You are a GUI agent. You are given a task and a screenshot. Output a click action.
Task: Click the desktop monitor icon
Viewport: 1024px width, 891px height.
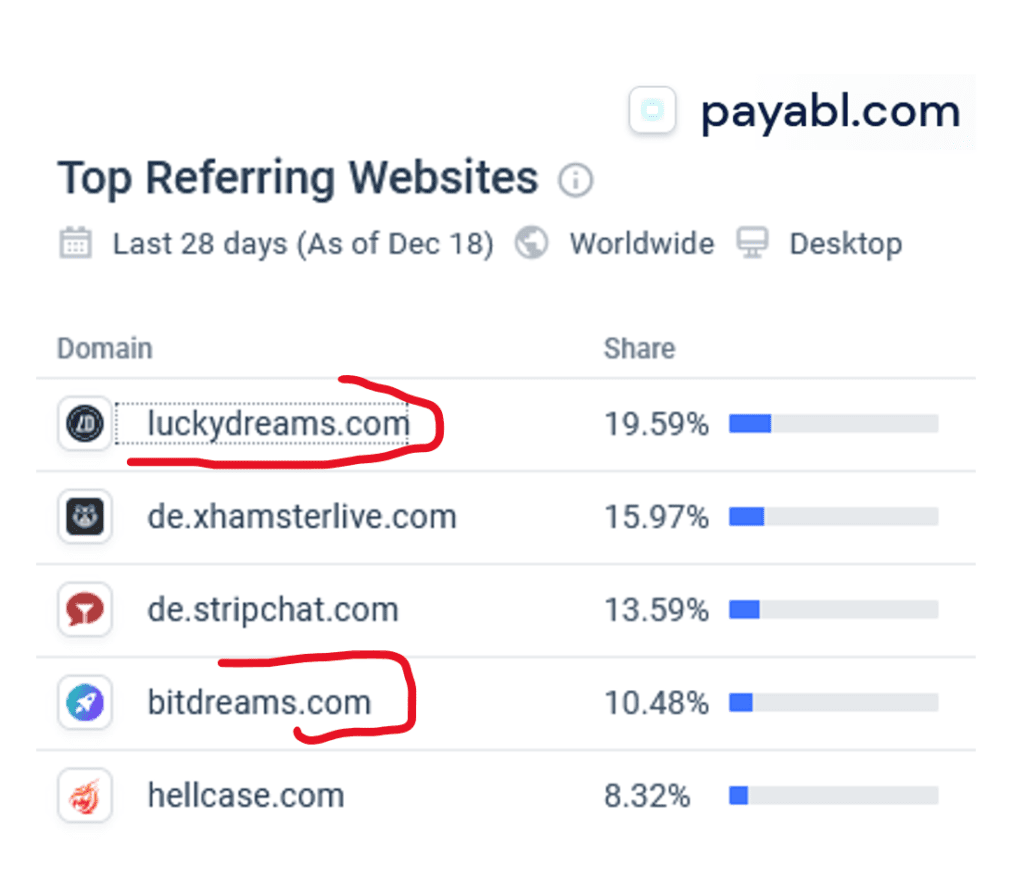coord(752,243)
